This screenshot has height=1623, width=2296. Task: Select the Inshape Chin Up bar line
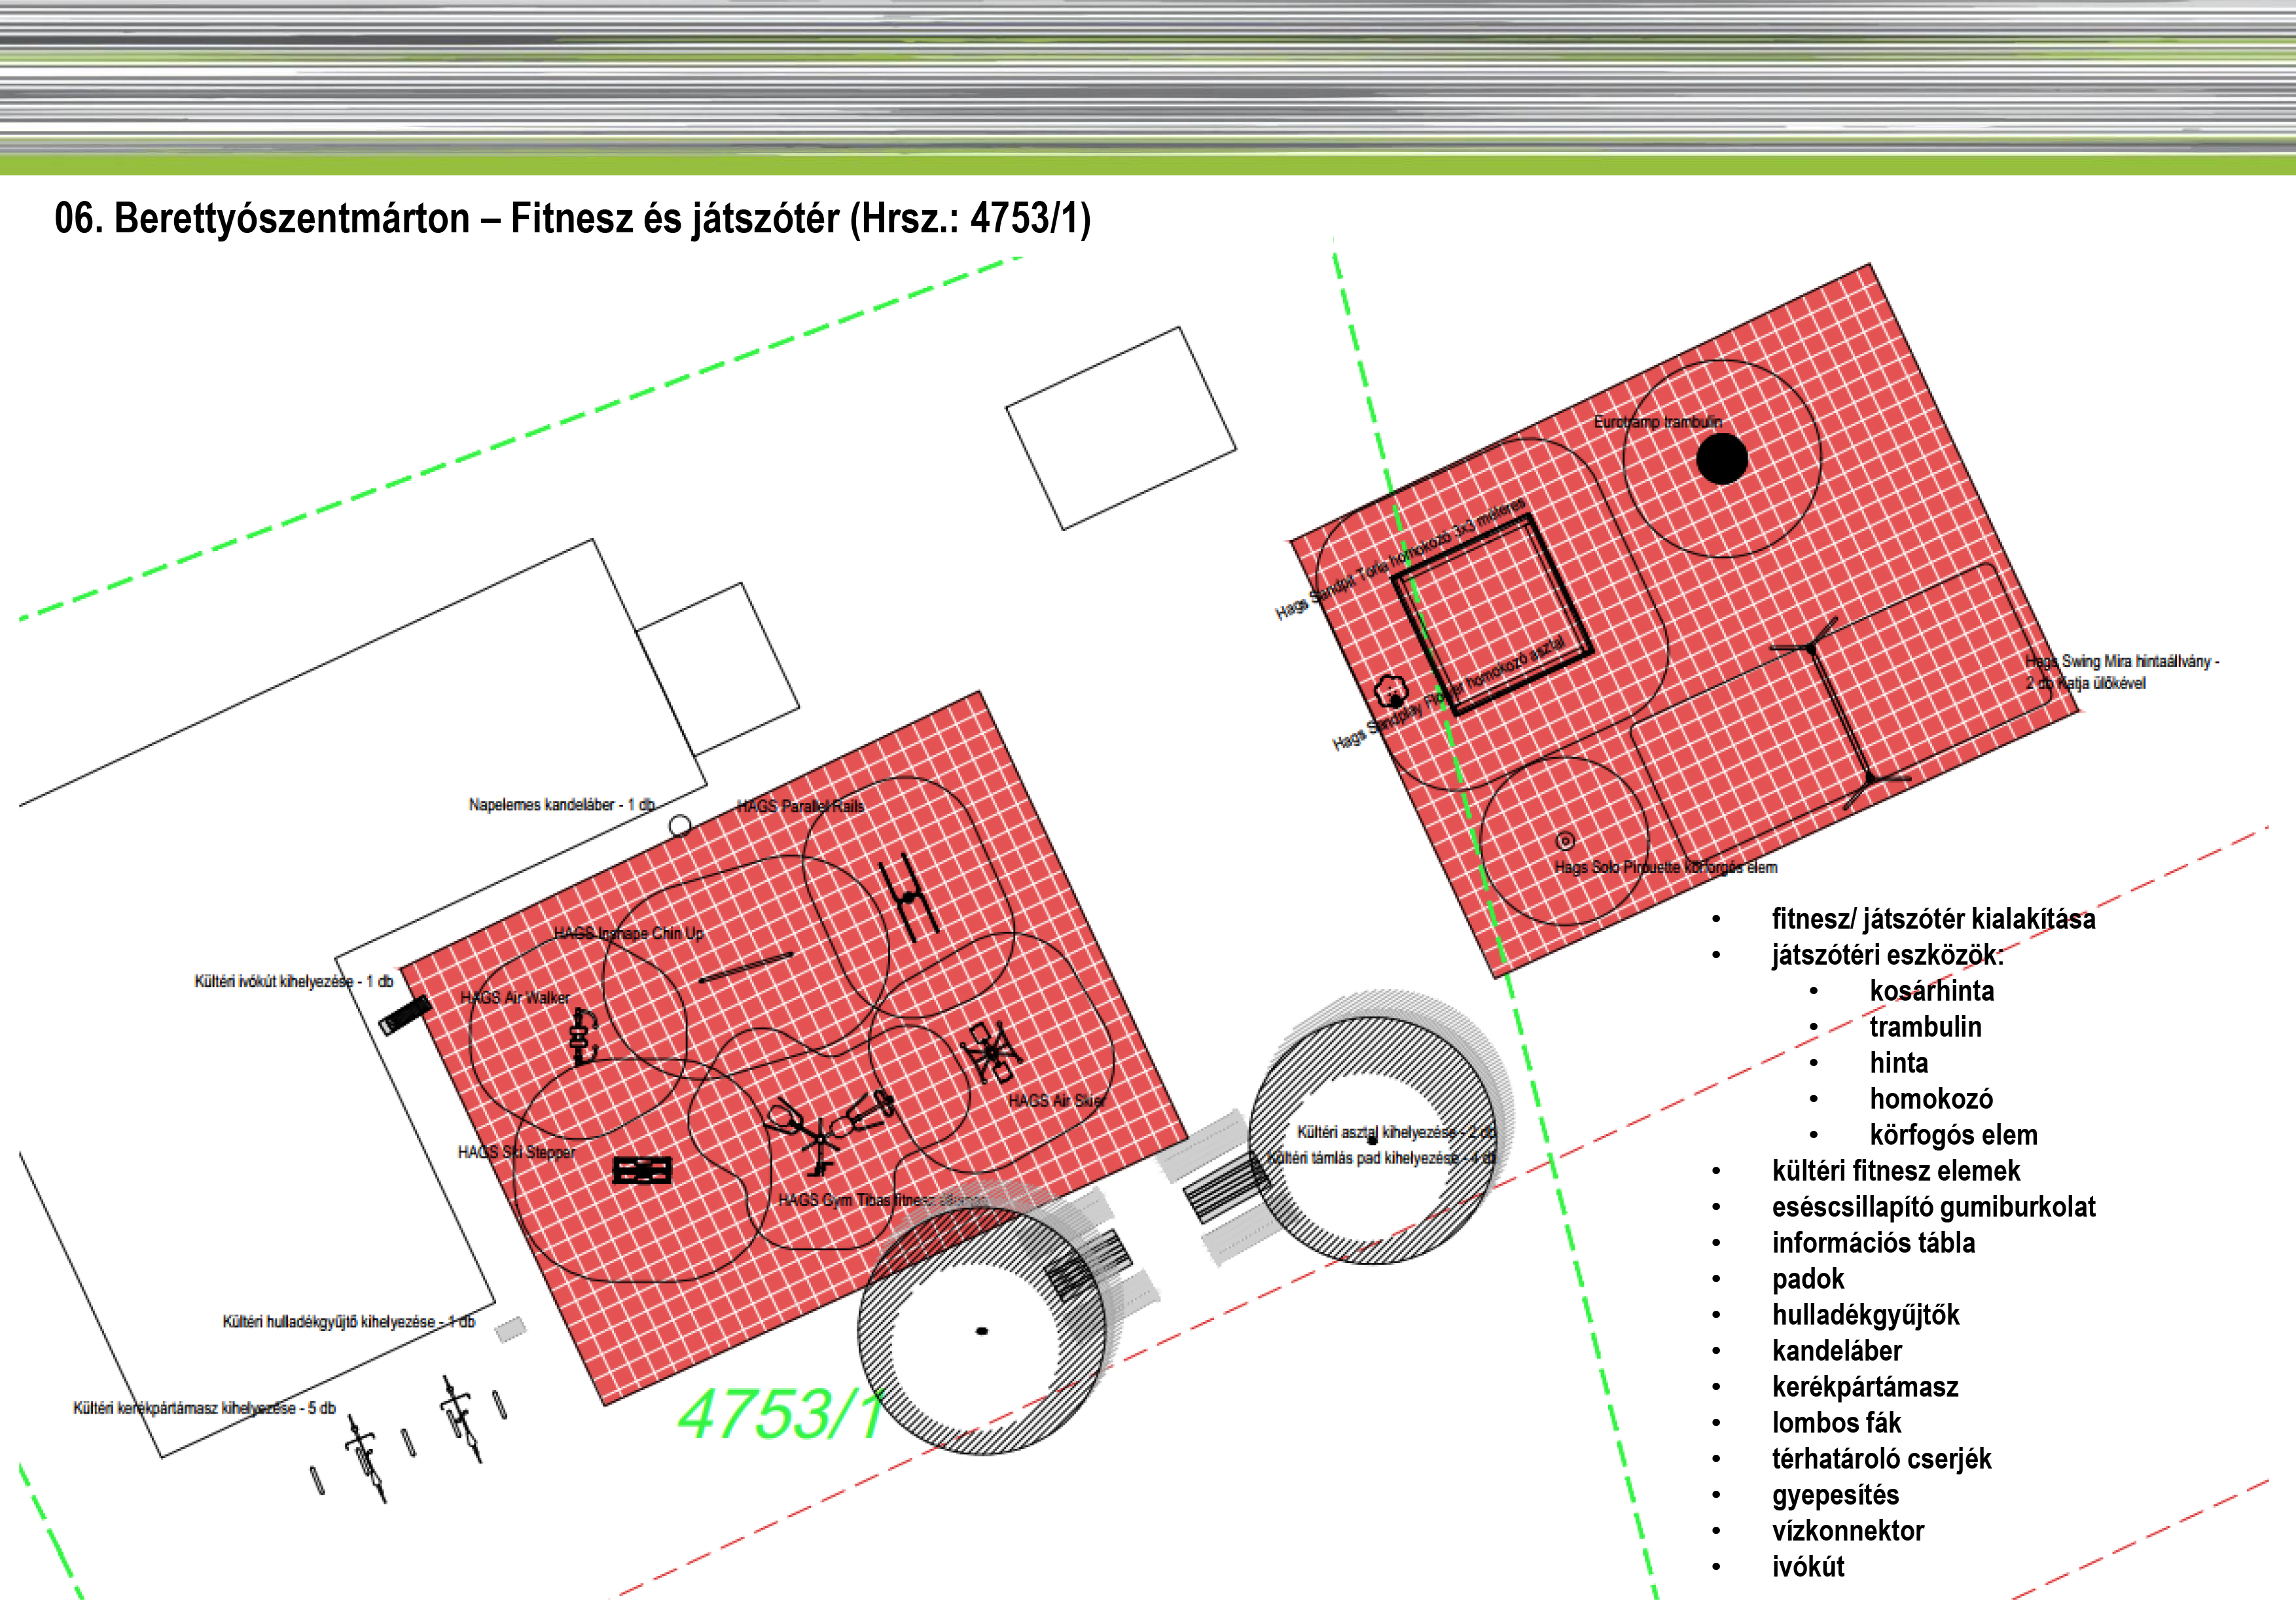[746, 966]
